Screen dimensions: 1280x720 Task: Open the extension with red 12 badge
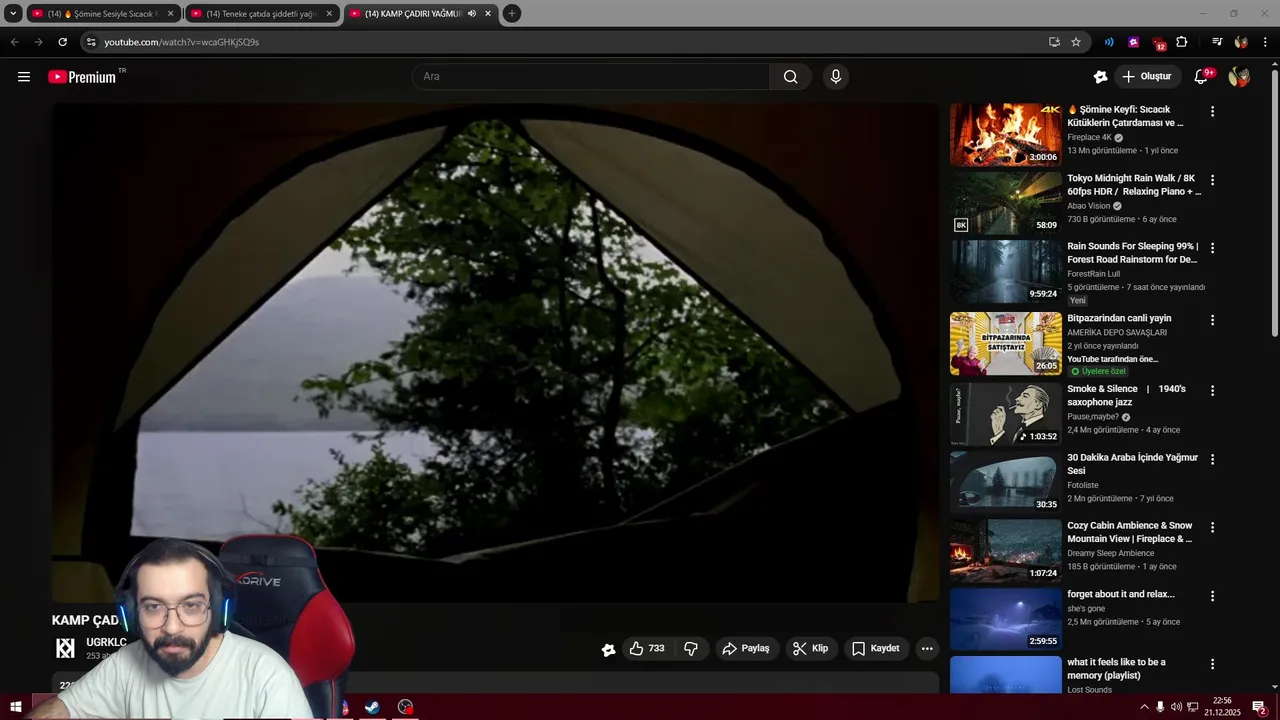point(1159,43)
